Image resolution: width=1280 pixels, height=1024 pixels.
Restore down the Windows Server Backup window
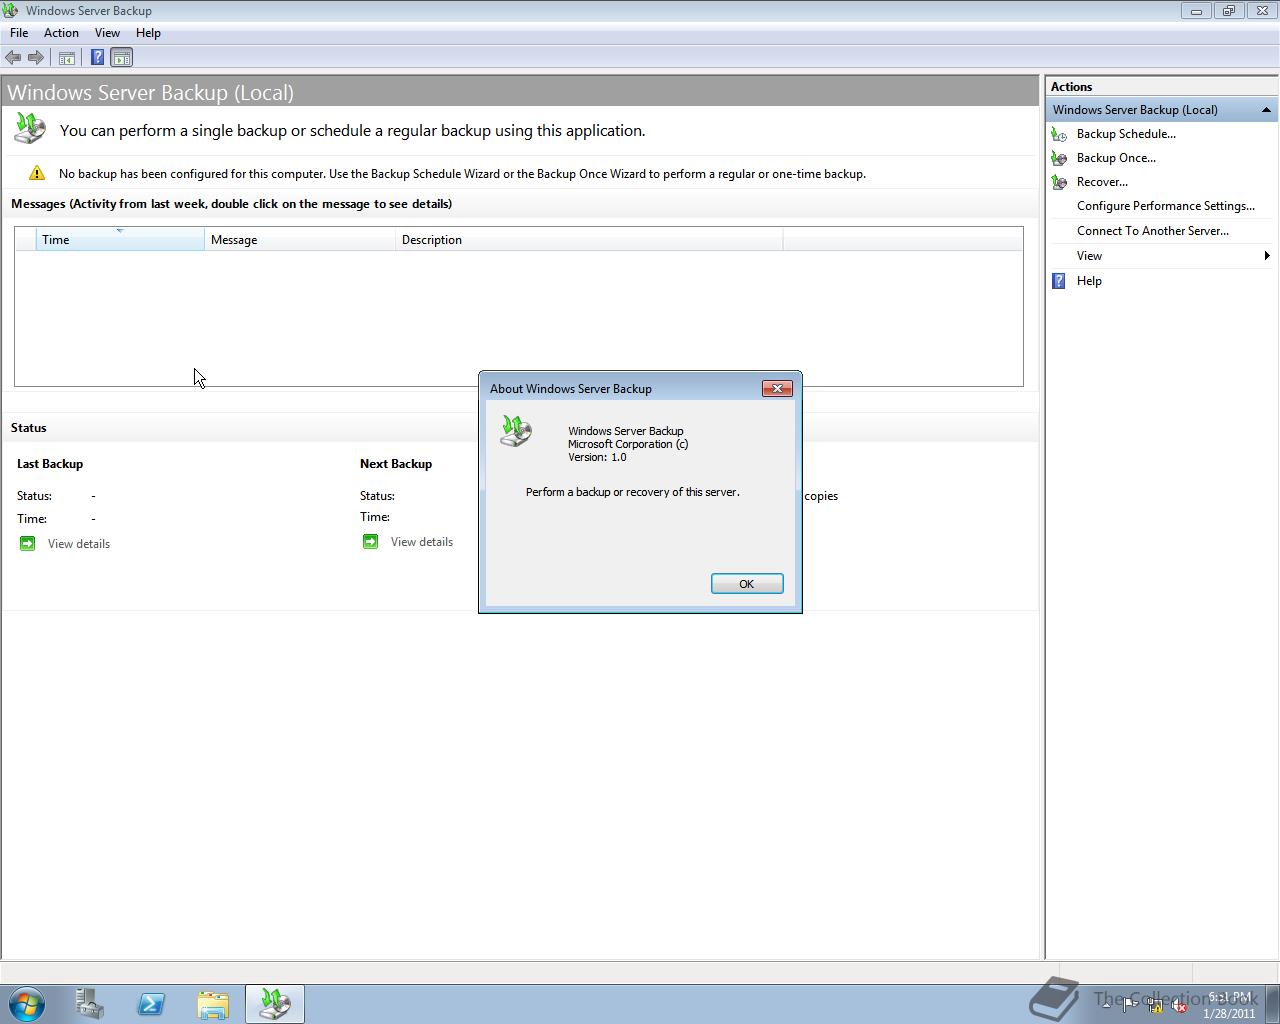[x=1228, y=11]
